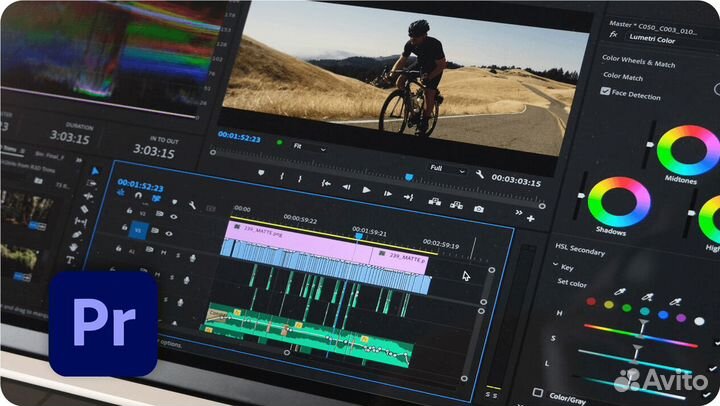Open Program Monitor settings wrench
The width and height of the screenshot is (720, 406).
point(481,173)
